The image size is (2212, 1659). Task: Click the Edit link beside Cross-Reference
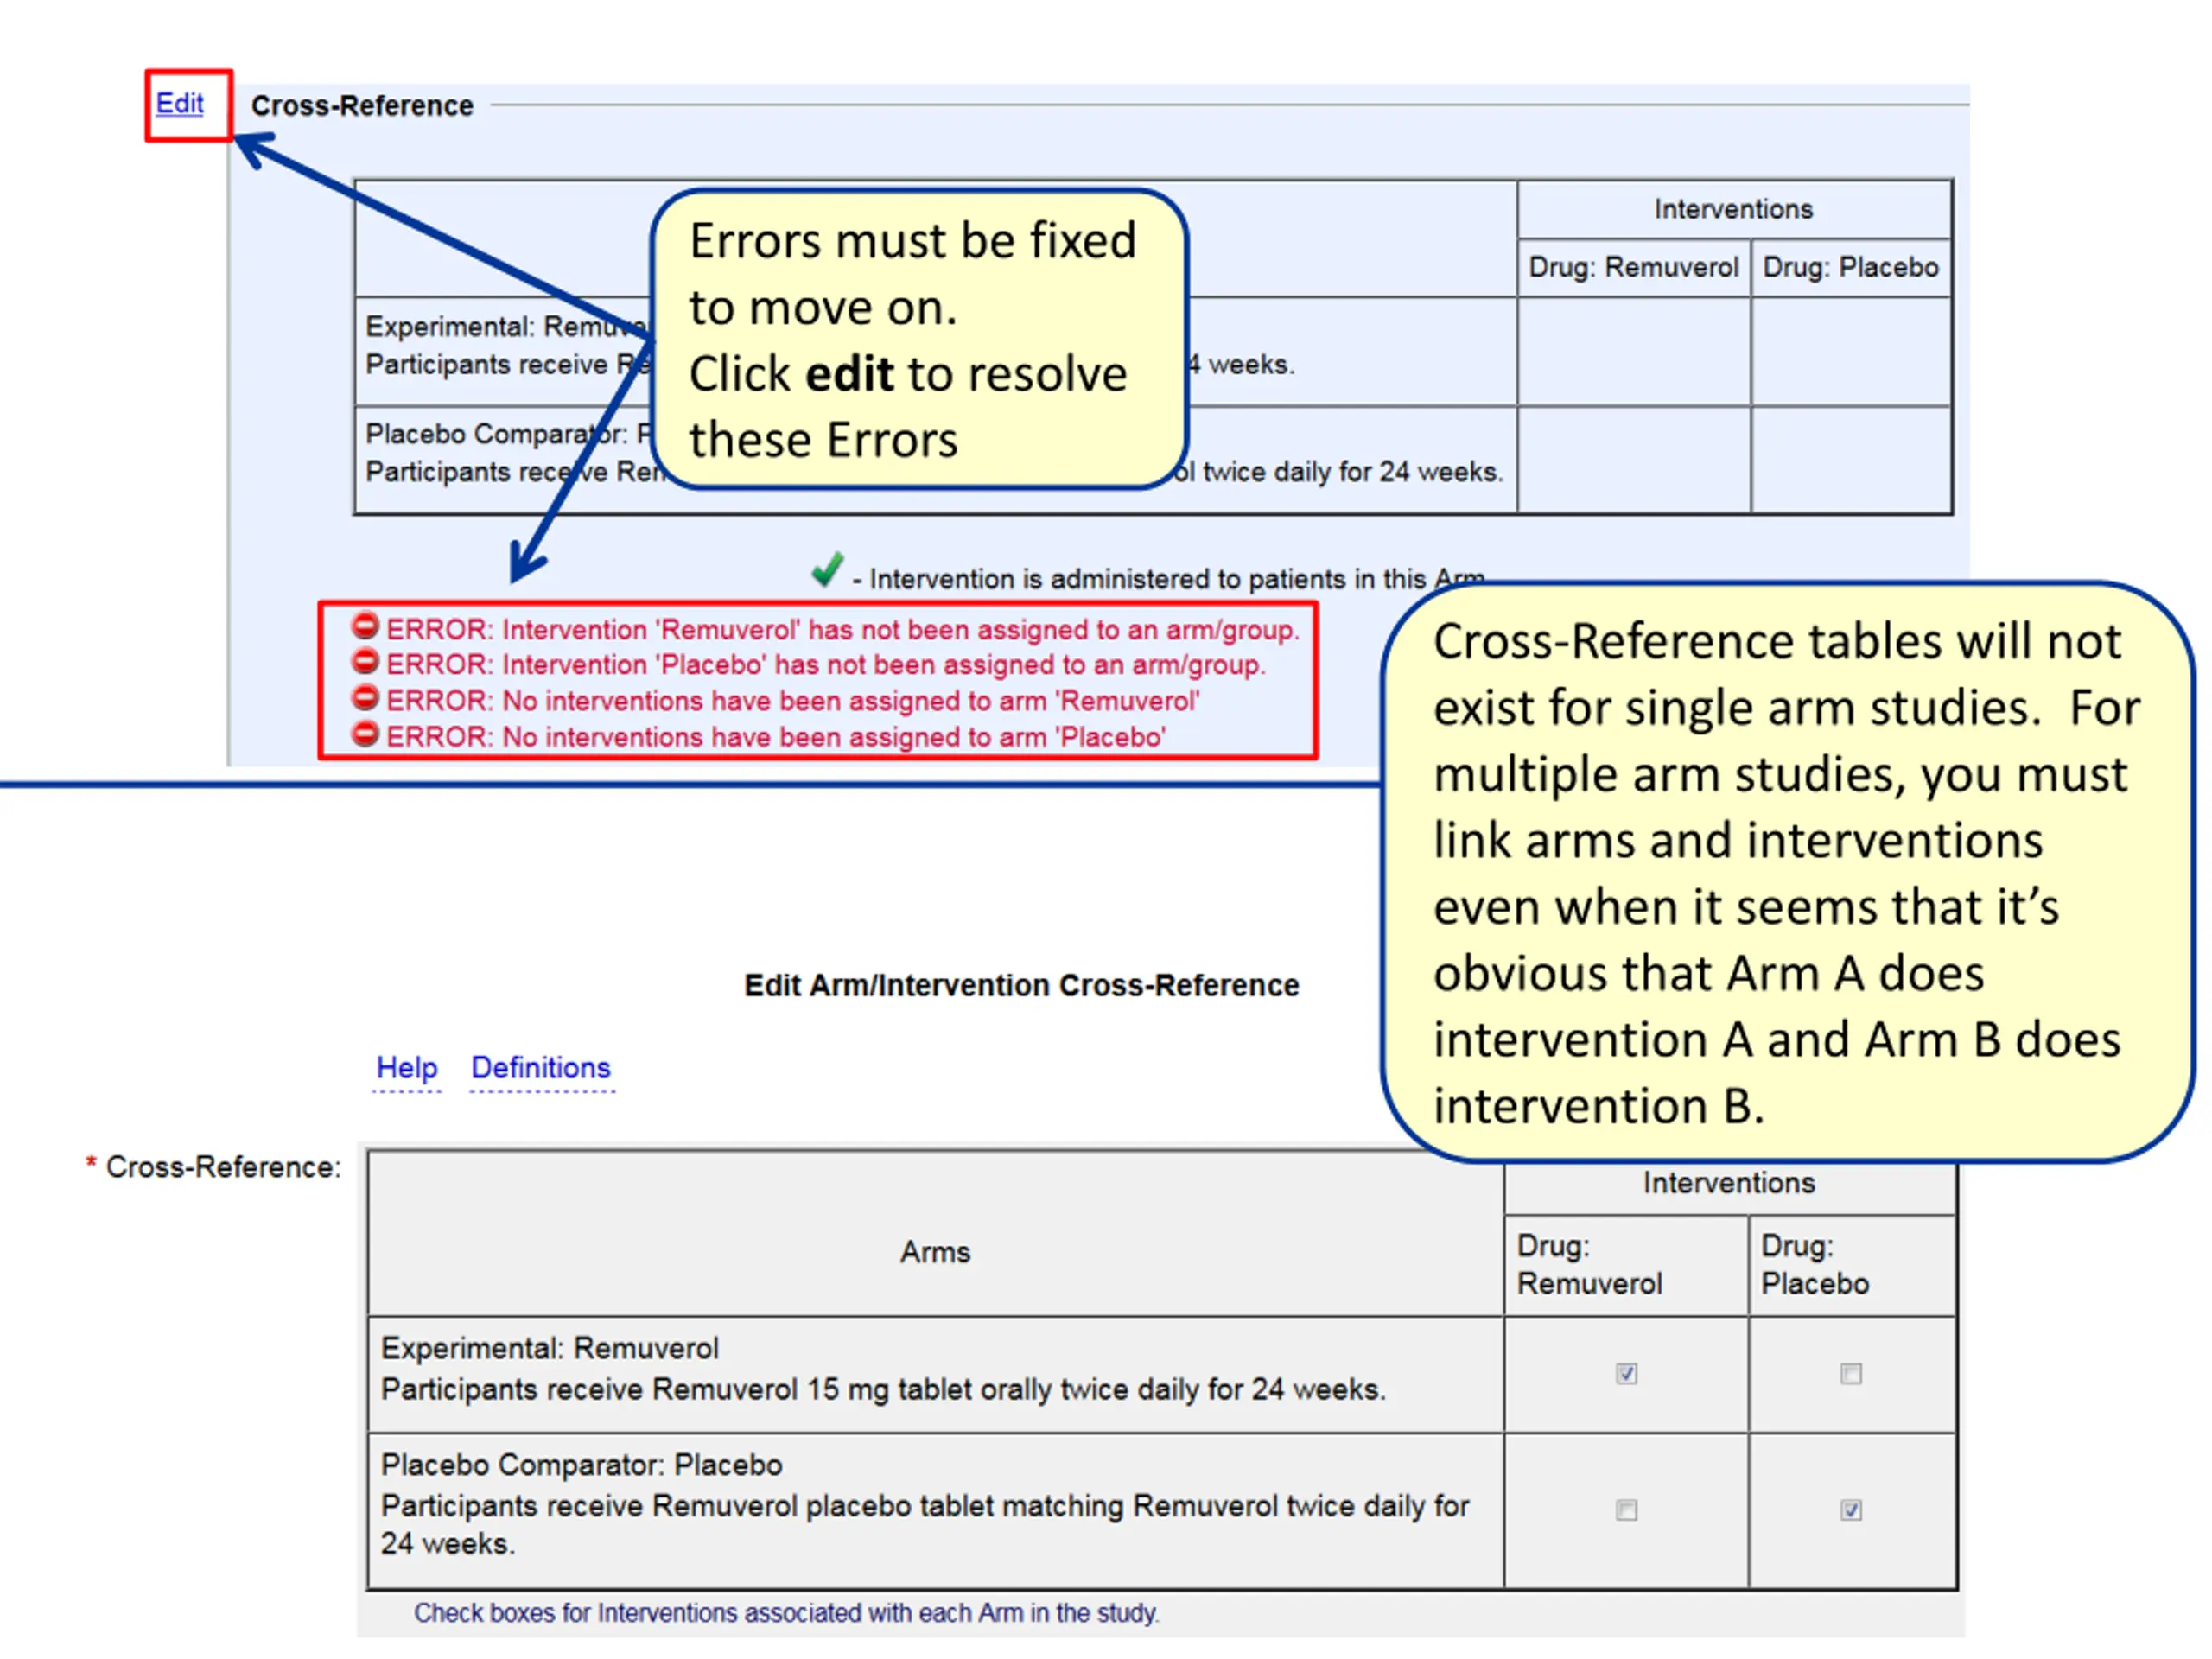pyautogui.click(x=180, y=103)
